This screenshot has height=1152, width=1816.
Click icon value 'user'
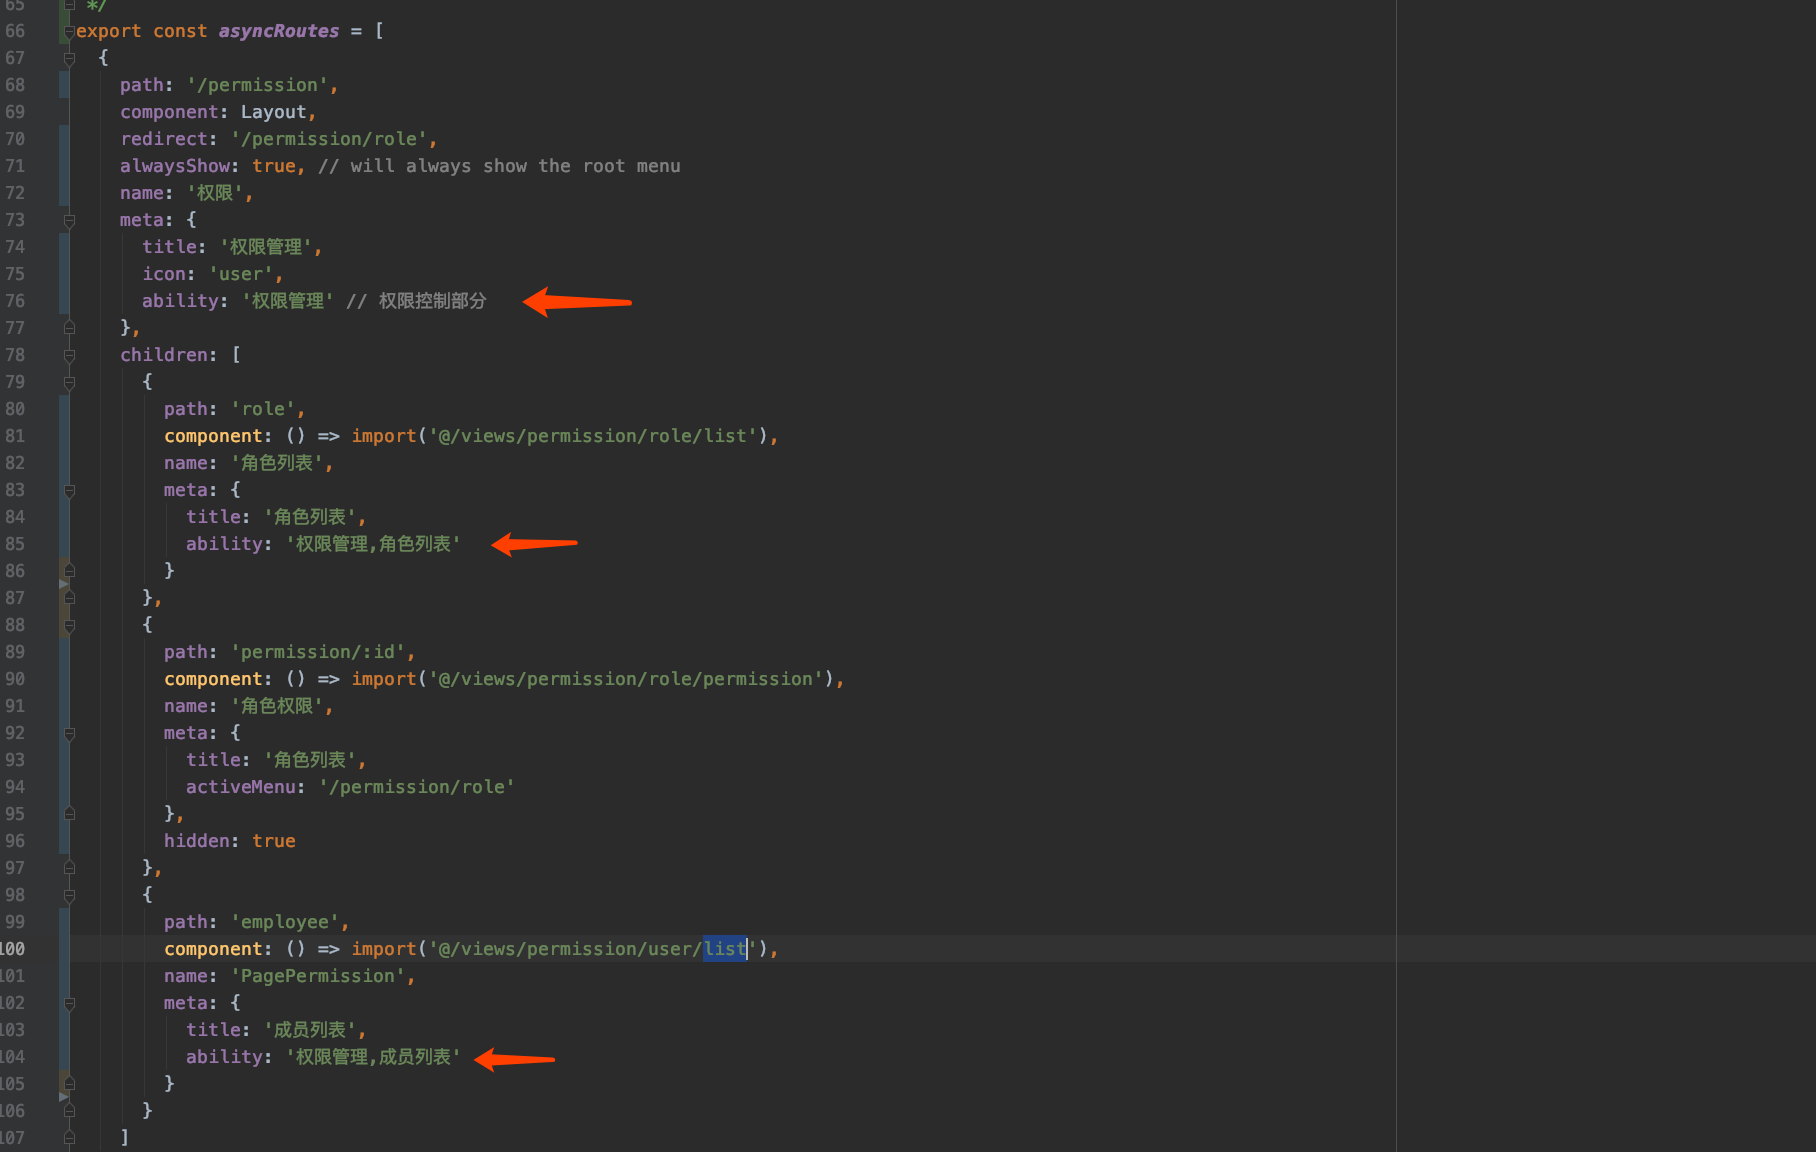(x=241, y=274)
